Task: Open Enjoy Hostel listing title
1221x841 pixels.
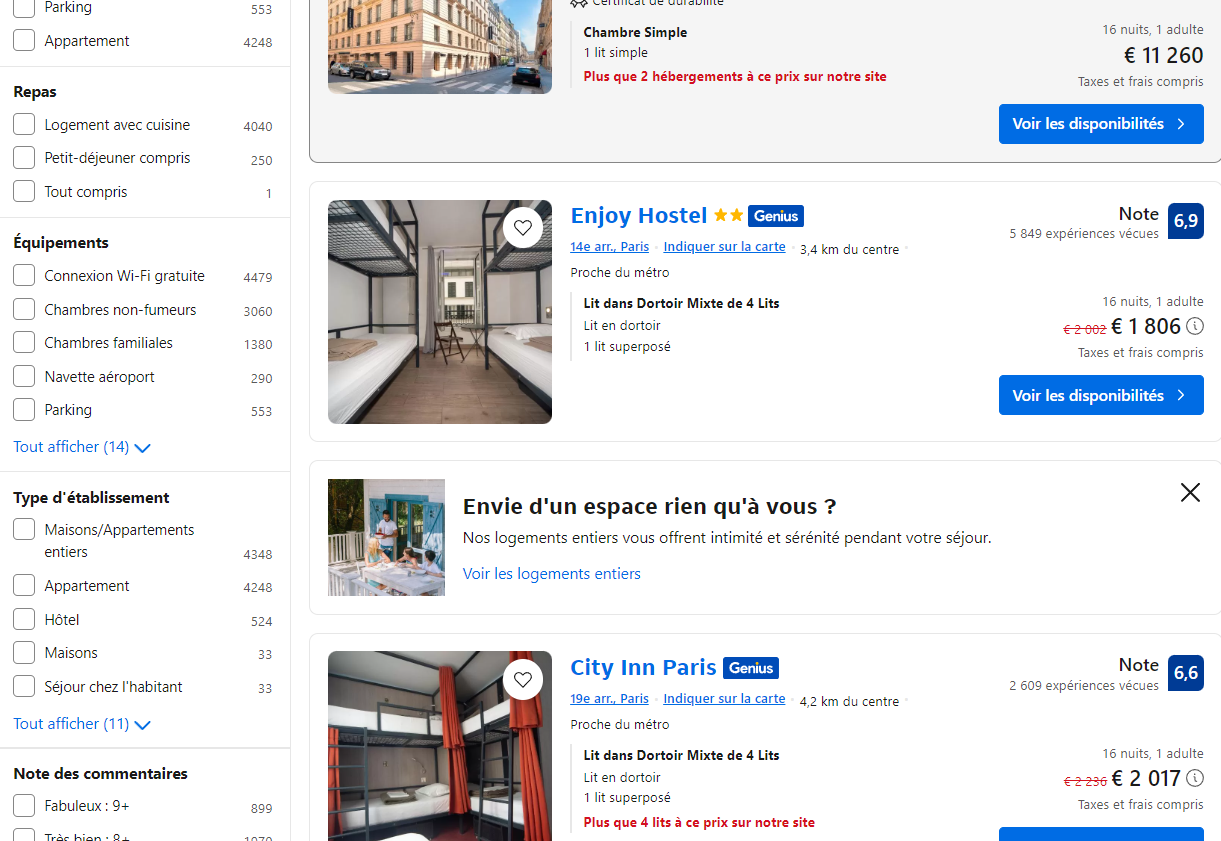Action: 639,216
